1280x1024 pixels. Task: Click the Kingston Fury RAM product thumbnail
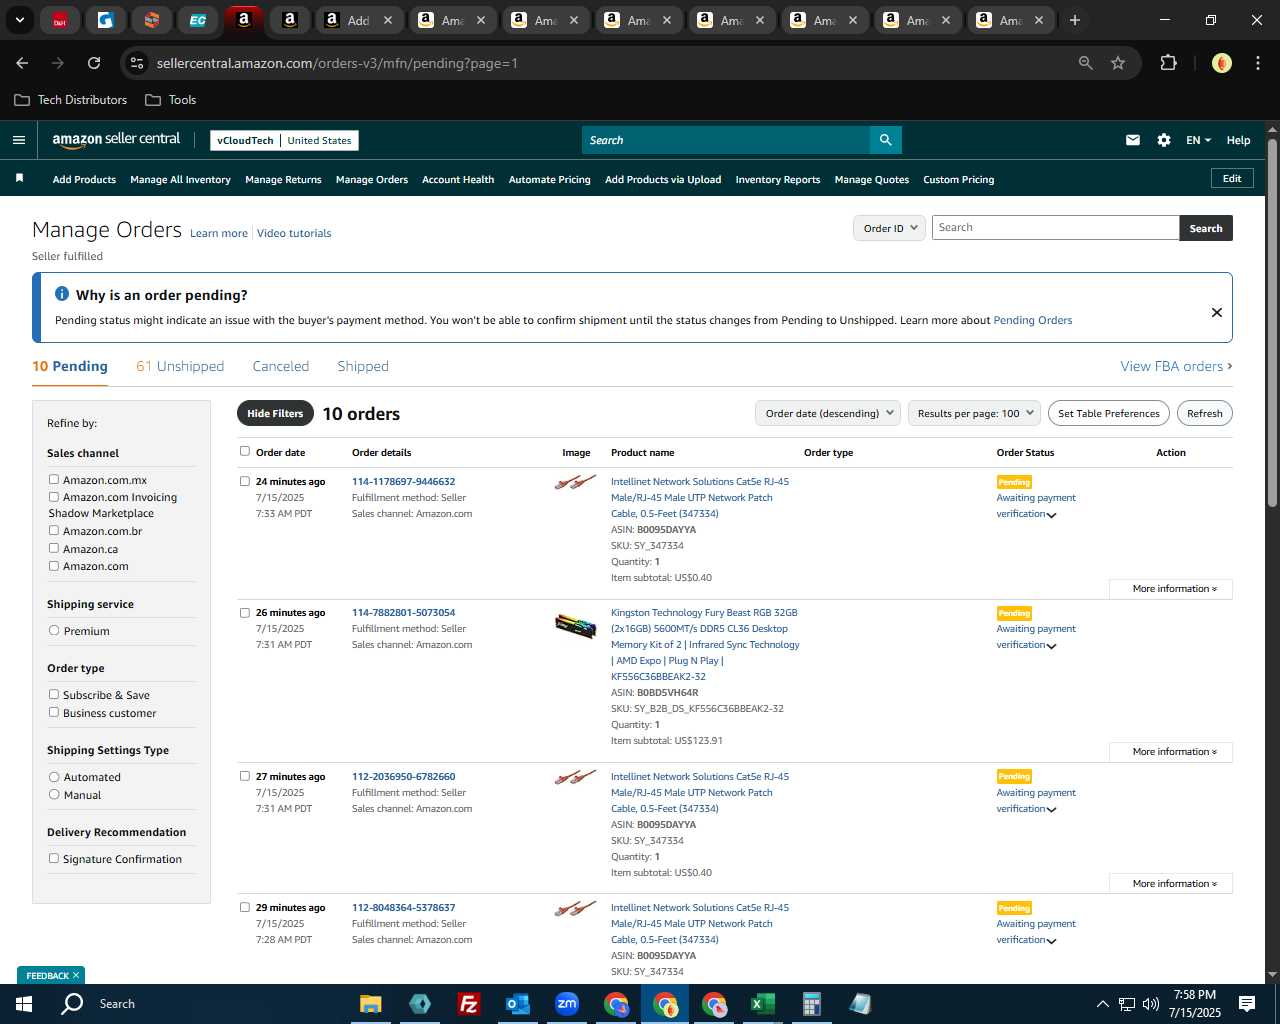pos(575,626)
